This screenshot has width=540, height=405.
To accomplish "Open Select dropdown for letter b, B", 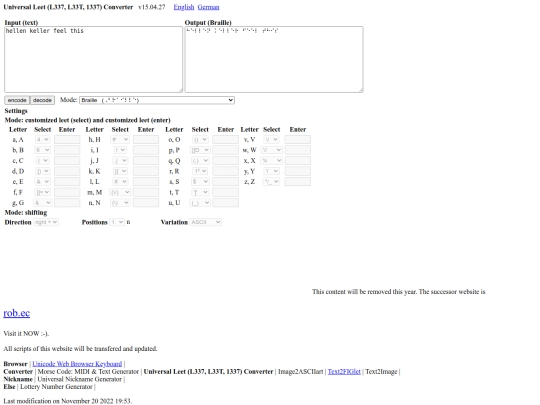I will tap(42, 150).
